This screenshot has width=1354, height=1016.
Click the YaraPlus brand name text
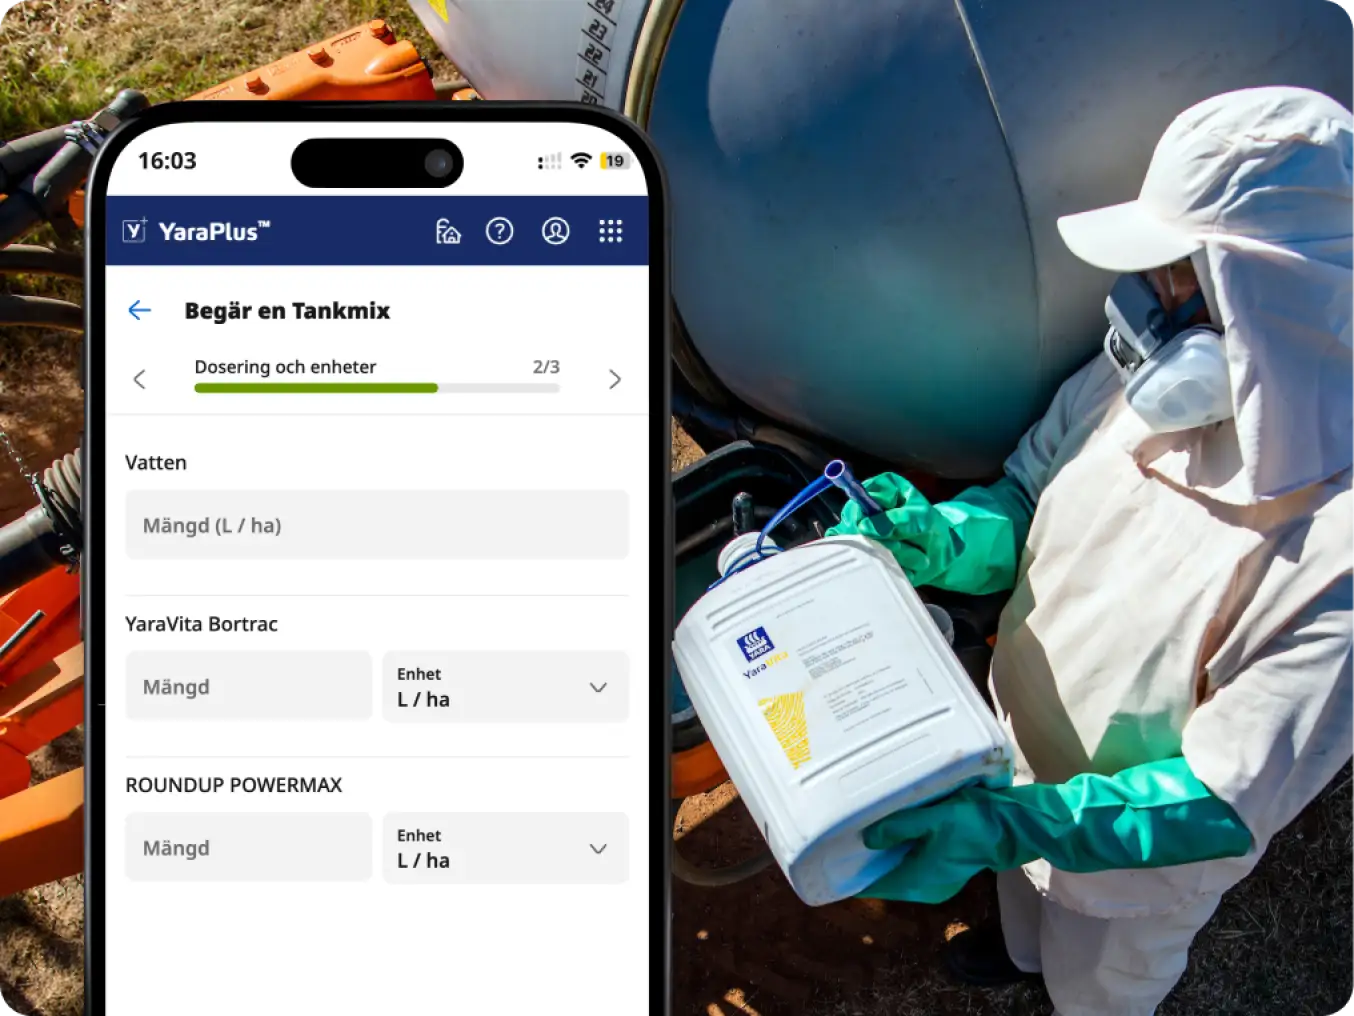click(214, 231)
